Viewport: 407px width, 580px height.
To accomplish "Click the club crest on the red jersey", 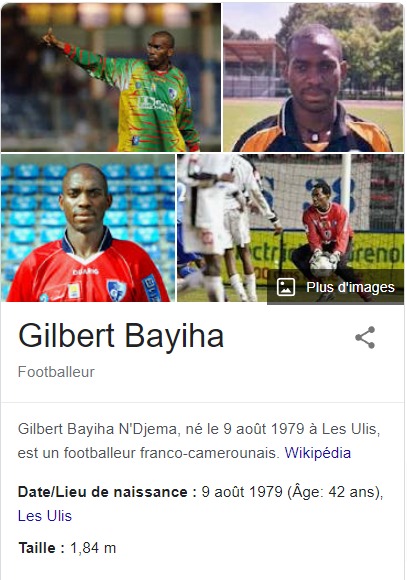I will (x=117, y=290).
